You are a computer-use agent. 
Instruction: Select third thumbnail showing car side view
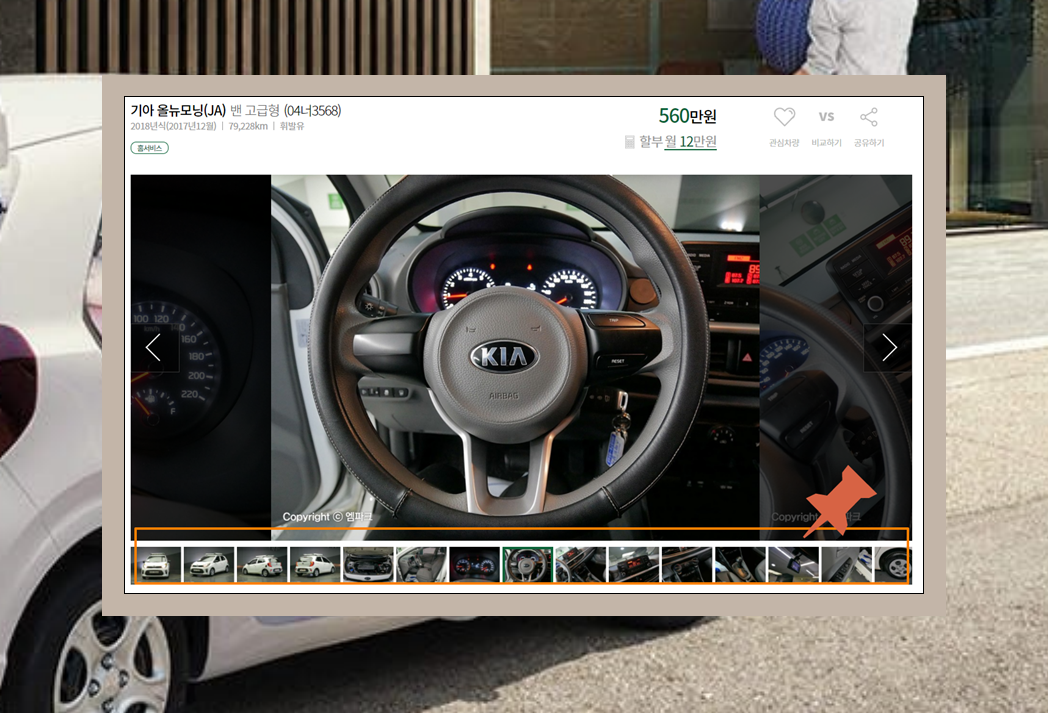pyautogui.click(x=262, y=565)
